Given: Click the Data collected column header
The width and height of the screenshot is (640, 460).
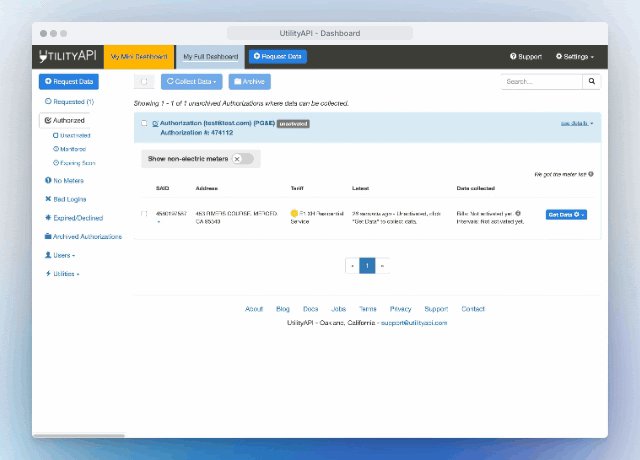Looking at the screenshot, I should click(476, 188).
